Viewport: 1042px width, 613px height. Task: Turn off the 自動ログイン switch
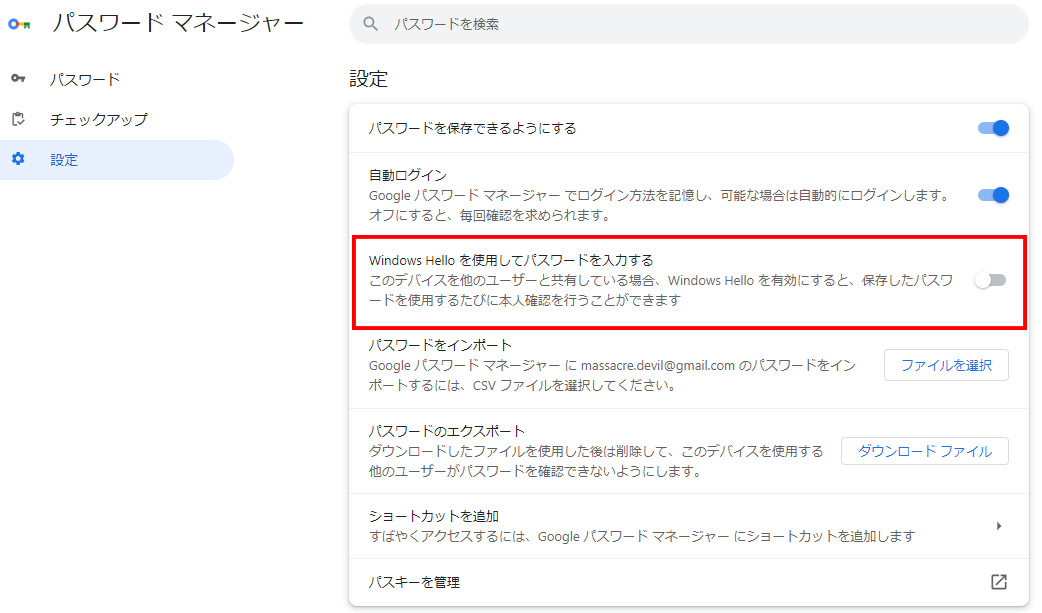point(993,195)
